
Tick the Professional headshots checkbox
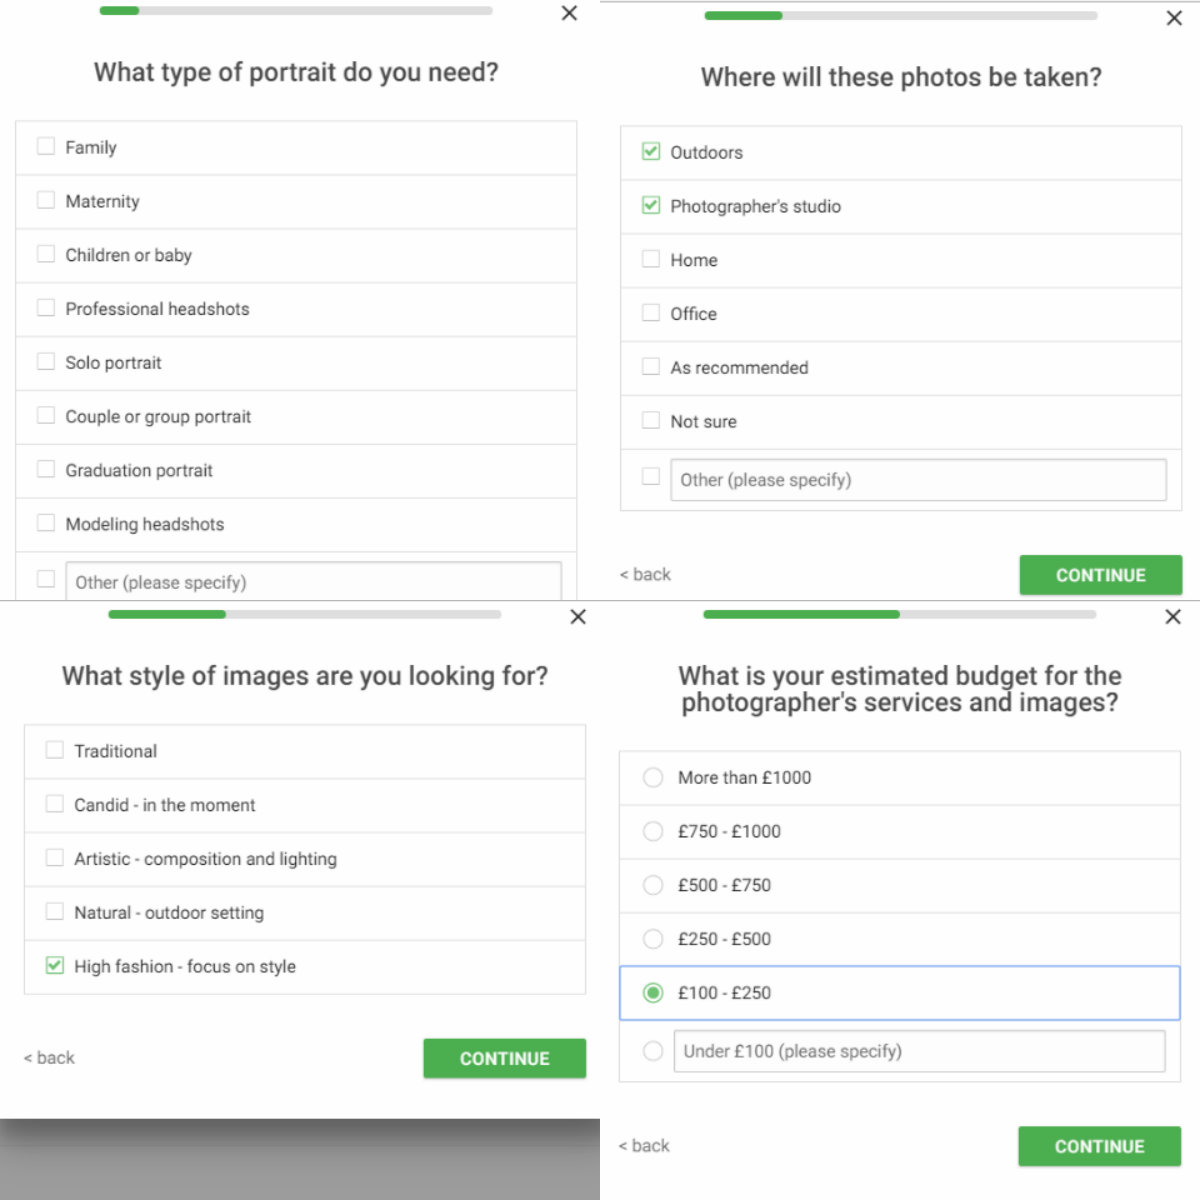[x=46, y=308]
